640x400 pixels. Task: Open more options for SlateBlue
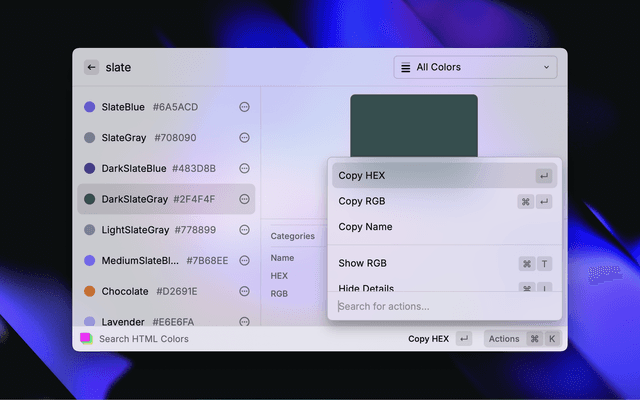pyautogui.click(x=244, y=107)
